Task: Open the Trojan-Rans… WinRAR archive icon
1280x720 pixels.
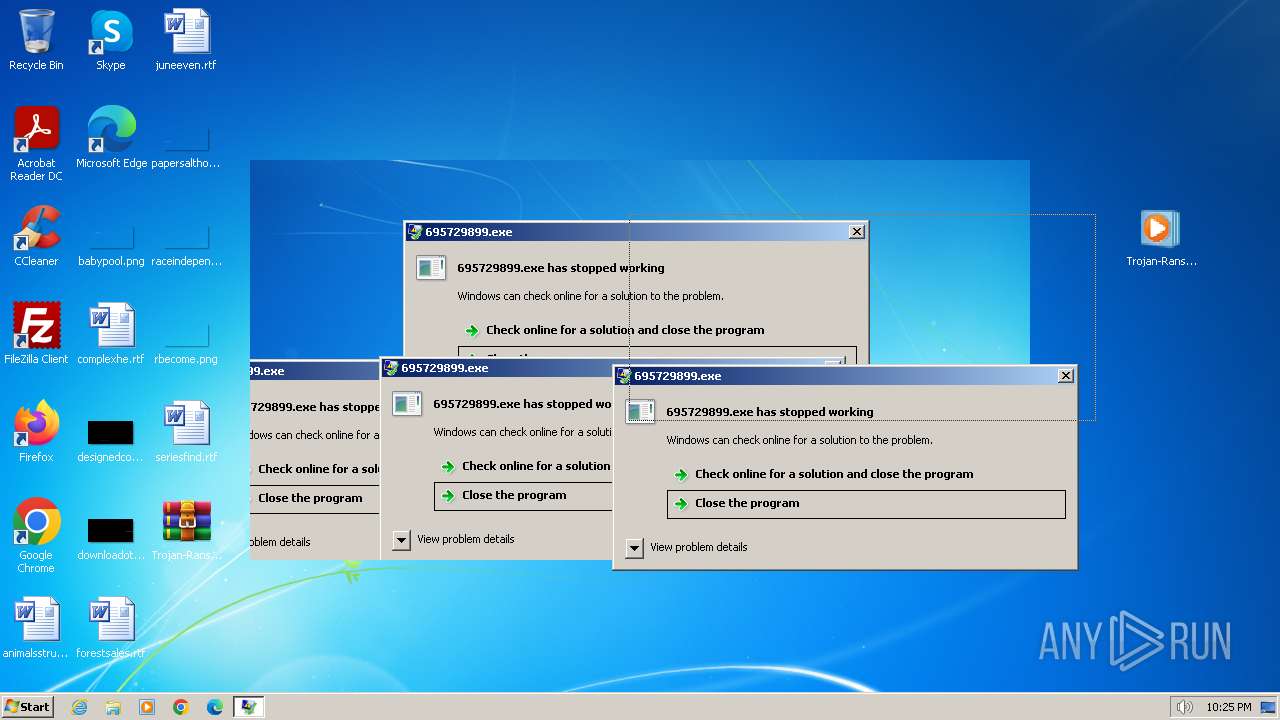Action: tap(186, 530)
